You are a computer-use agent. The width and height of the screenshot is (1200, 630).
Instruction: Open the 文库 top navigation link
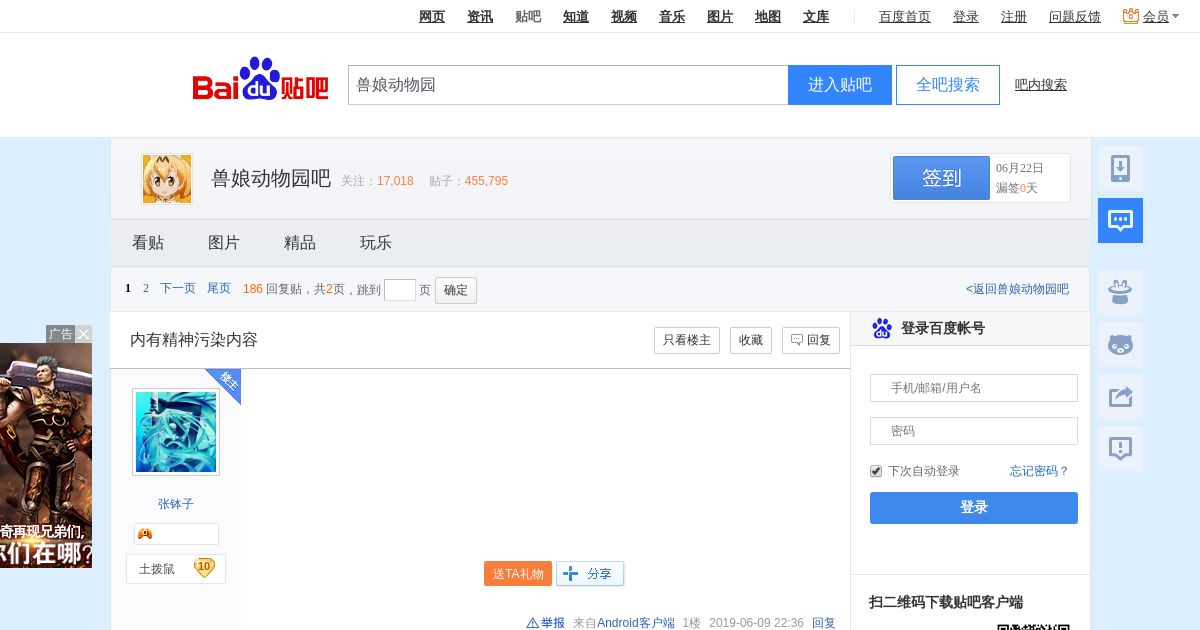pyautogui.click(x=816, y=16)
